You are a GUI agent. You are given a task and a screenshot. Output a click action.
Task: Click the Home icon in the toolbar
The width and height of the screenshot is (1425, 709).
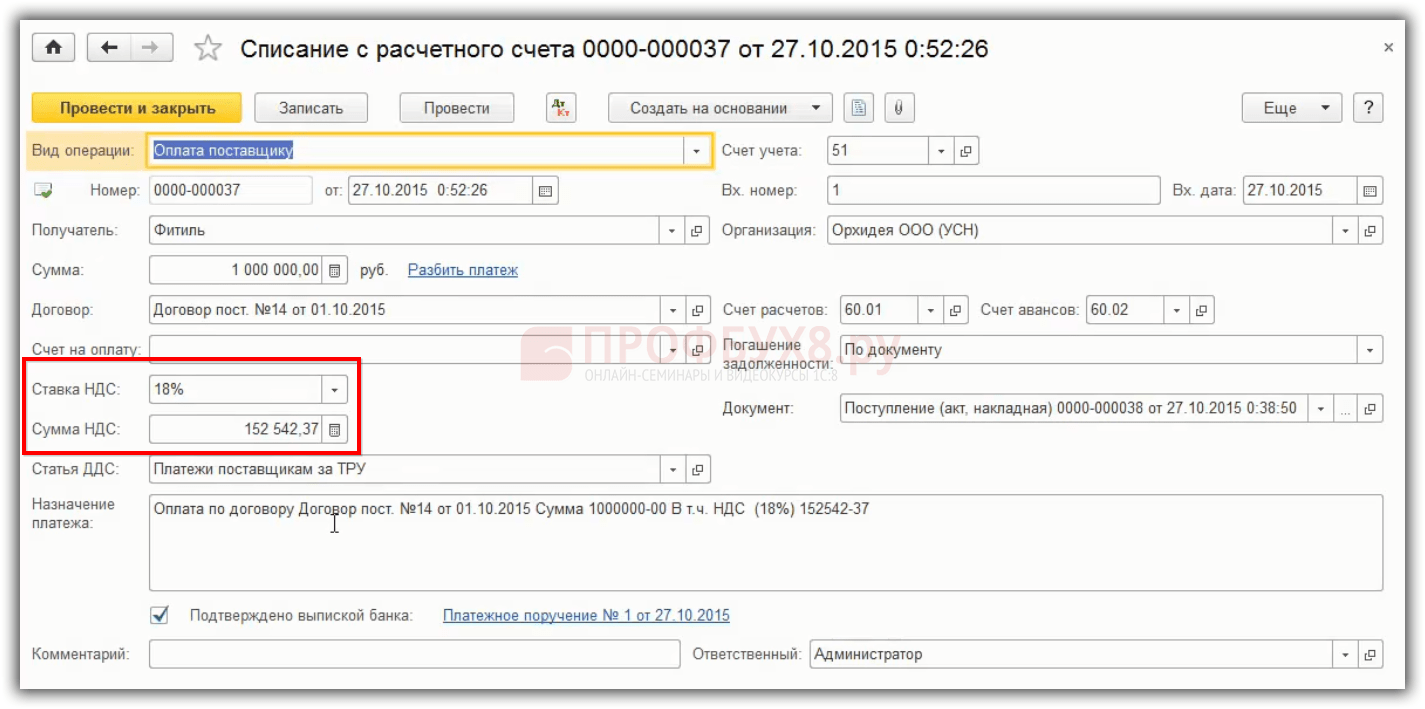(54, 48)
